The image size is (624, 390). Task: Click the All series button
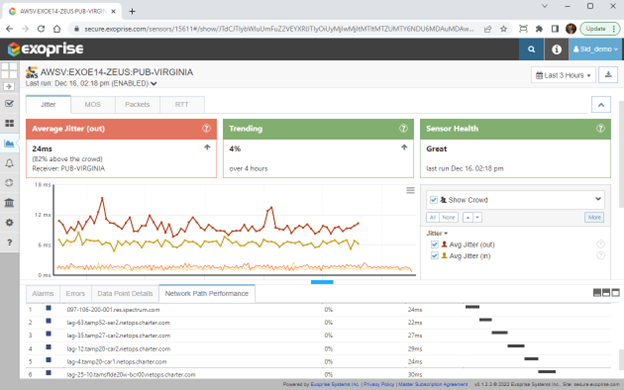click(x=433, y=217)
